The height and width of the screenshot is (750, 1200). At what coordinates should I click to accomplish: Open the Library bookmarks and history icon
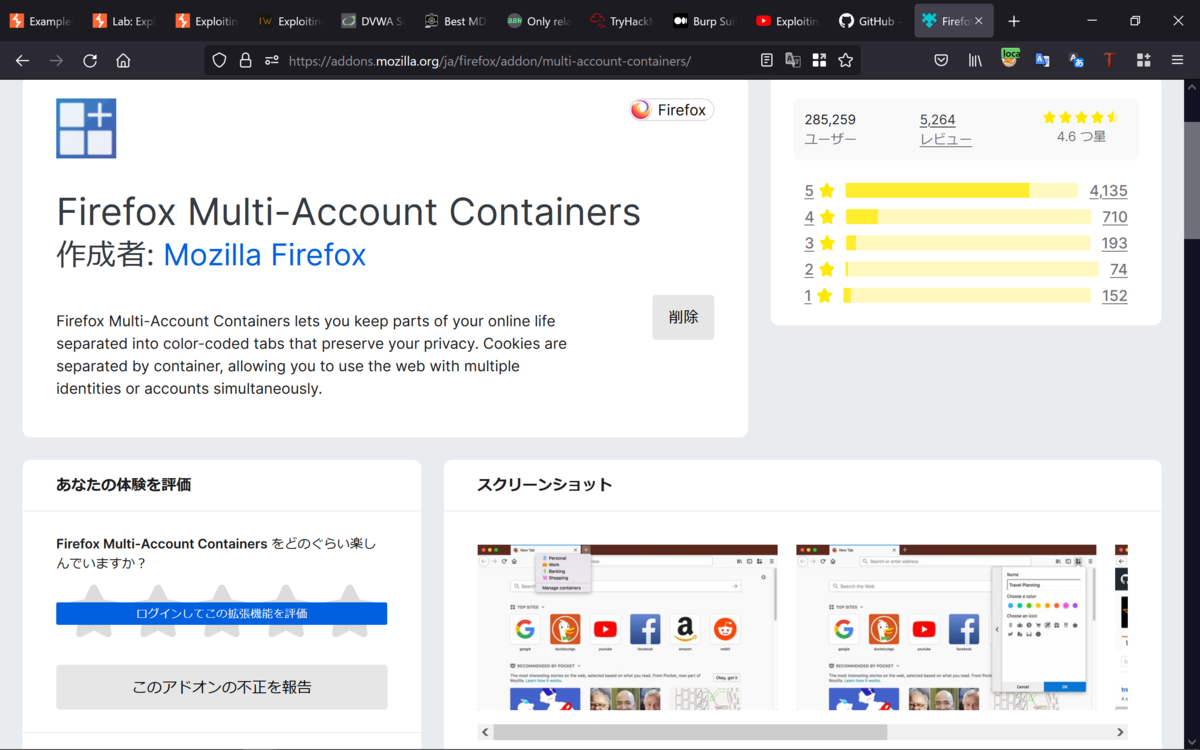pos(975,60)
